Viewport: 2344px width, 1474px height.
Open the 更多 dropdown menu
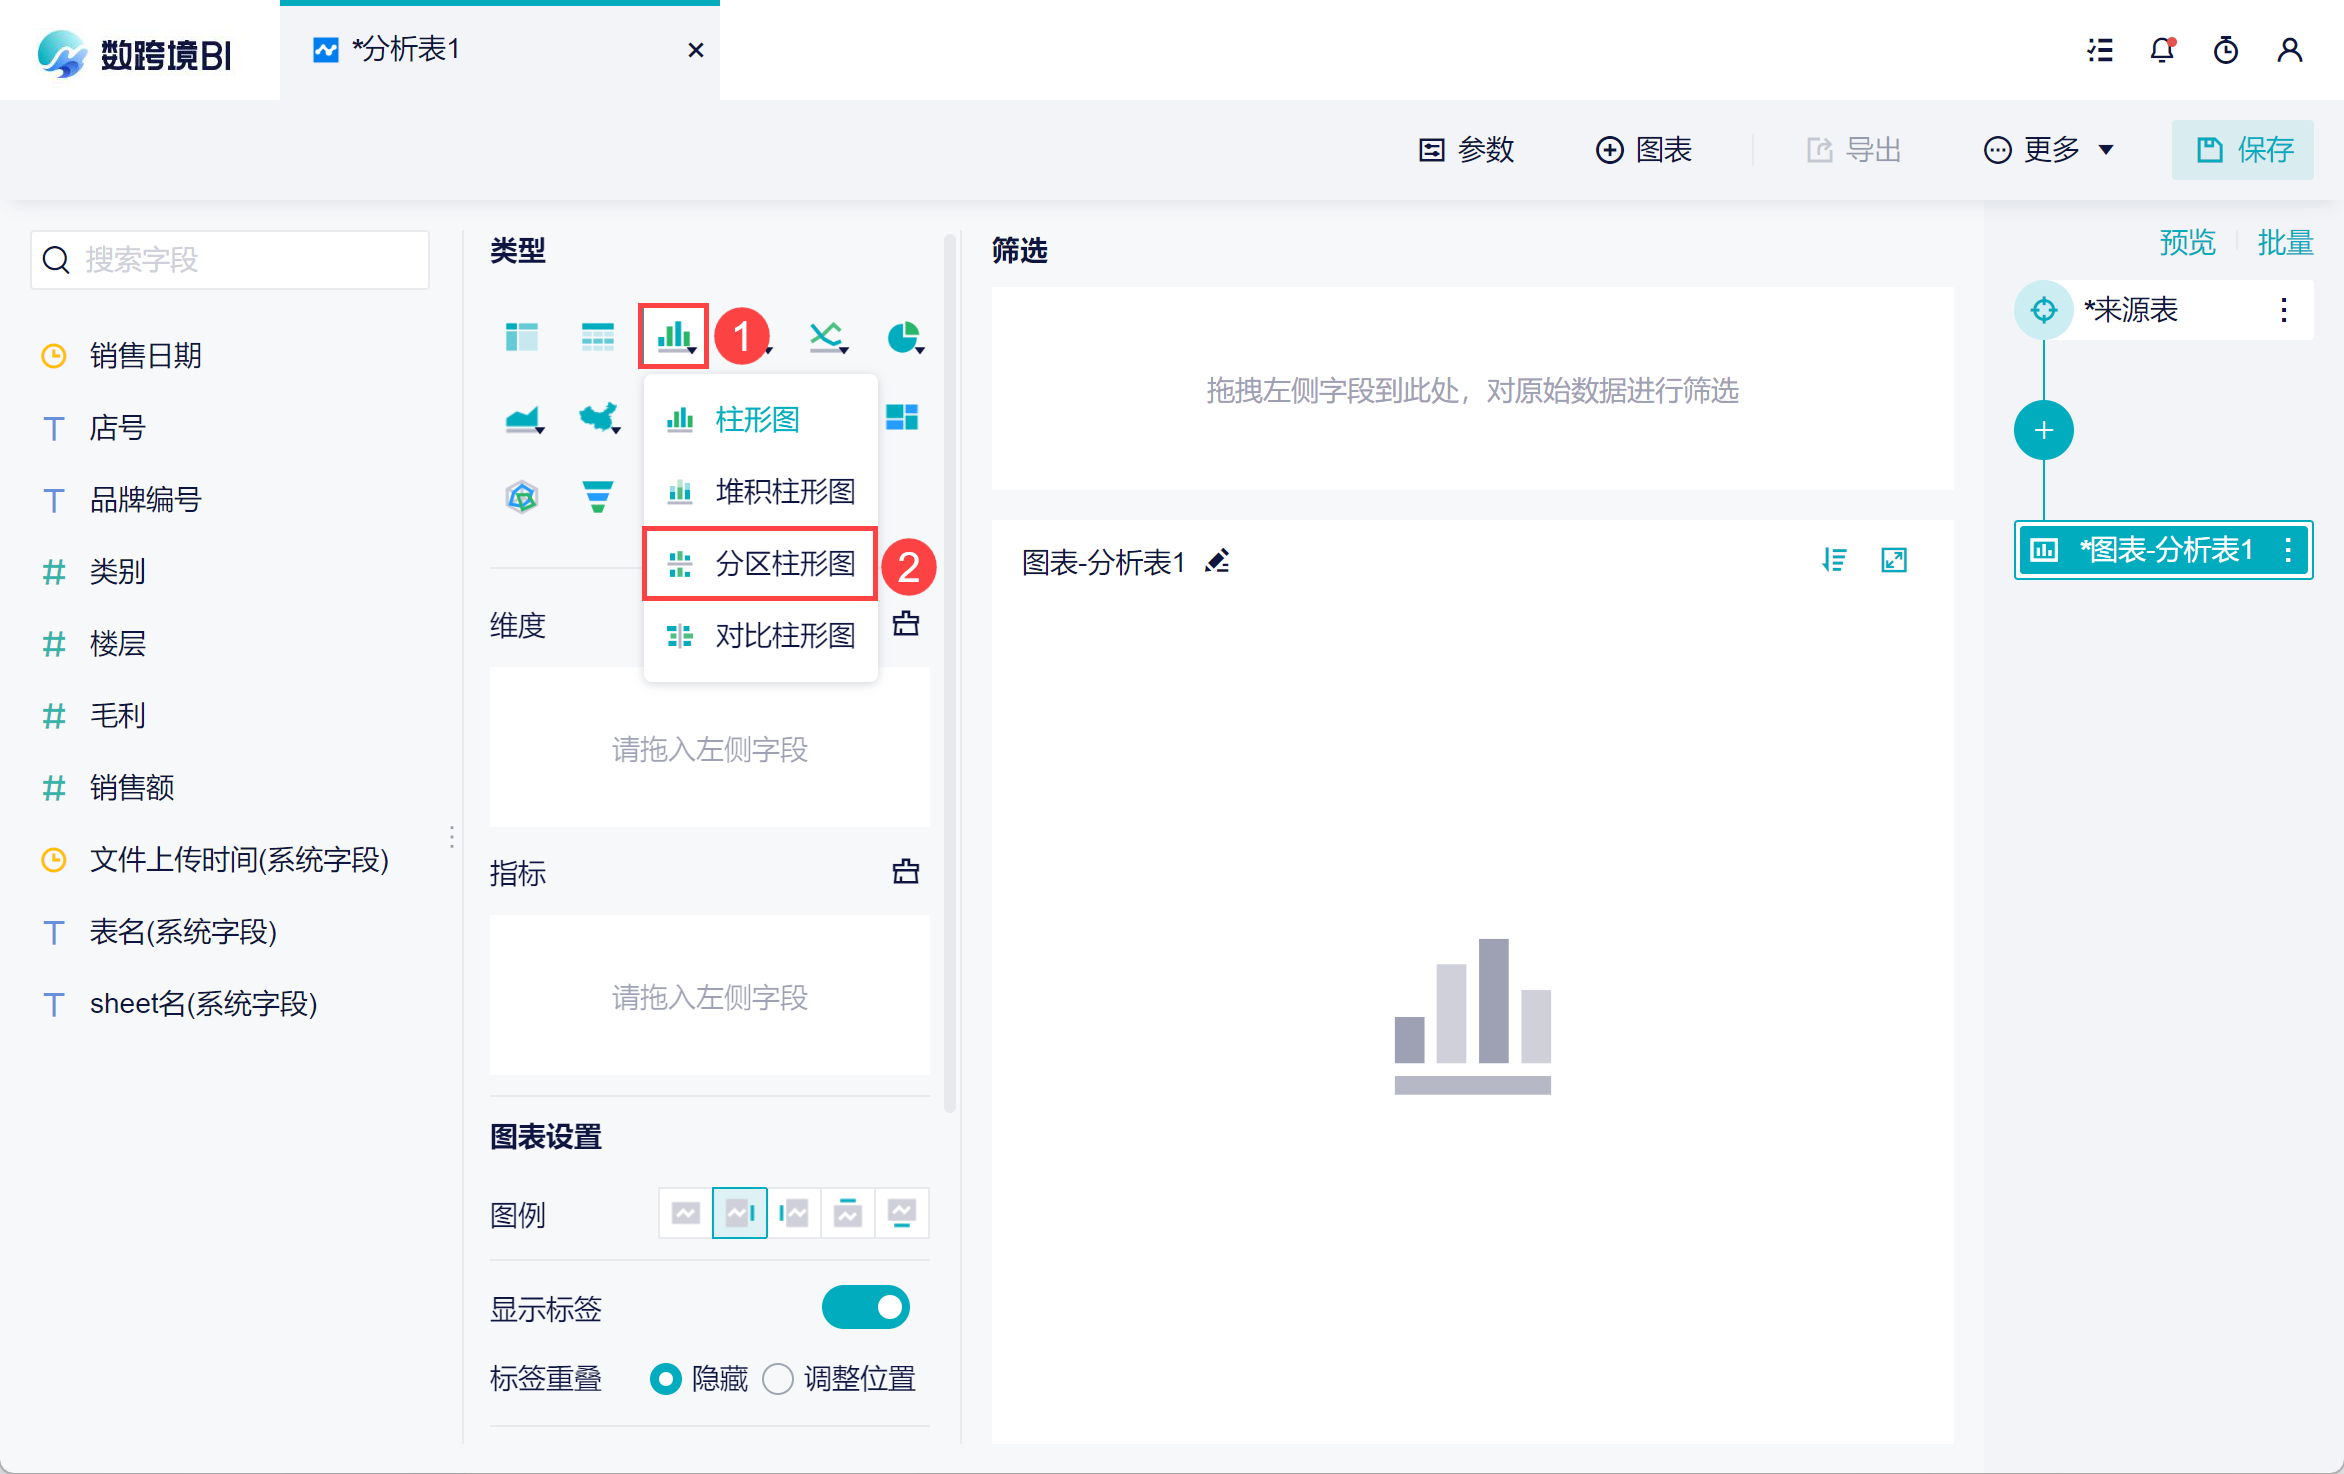pos(2049,150)
